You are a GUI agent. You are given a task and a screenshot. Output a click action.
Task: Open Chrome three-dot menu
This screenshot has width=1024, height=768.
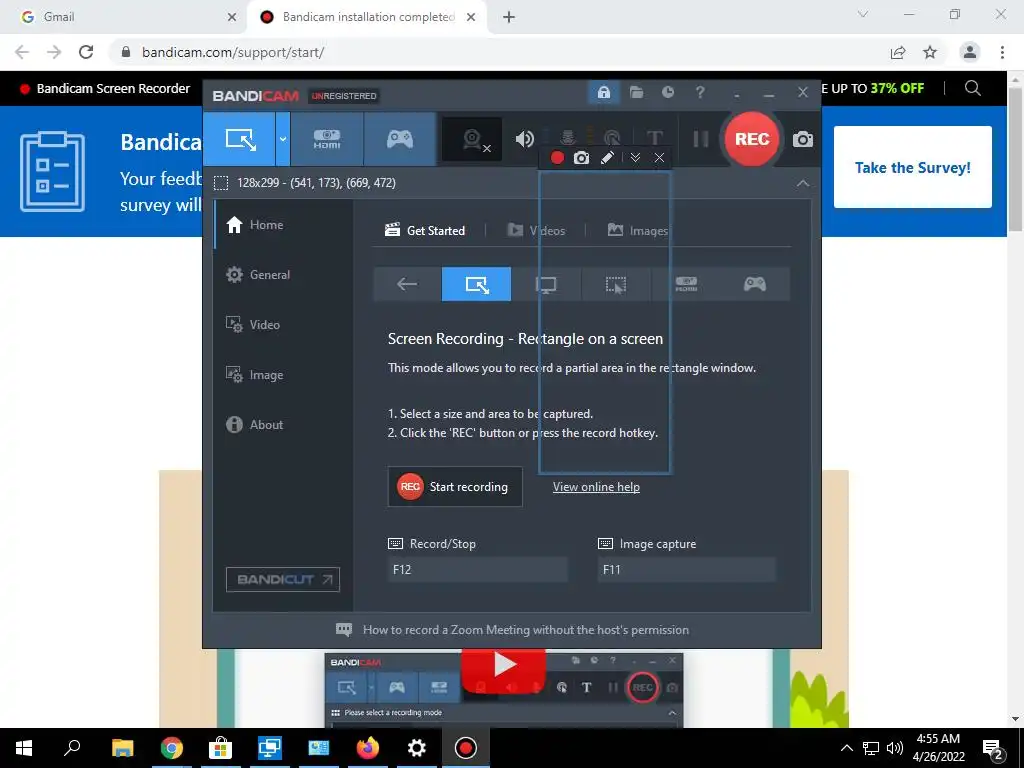pyautogui.click(x=1002, y=52)
